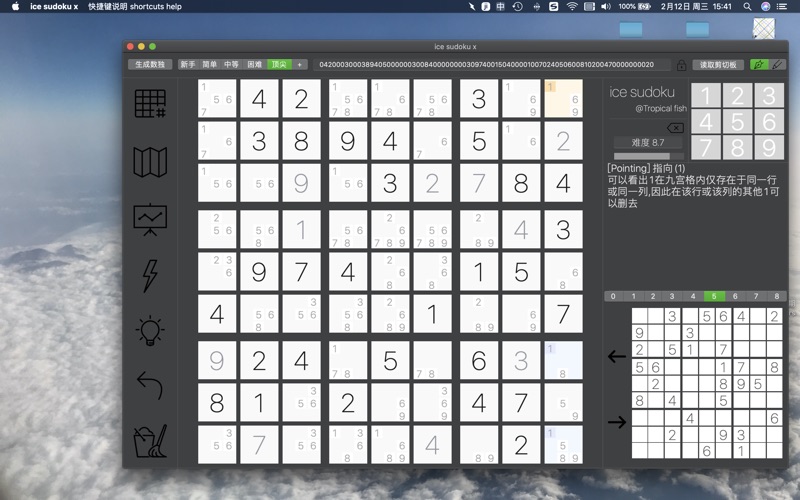
Task: Click the difficulty progress bar under 难度 8.7
Action: tap(648, 156)
